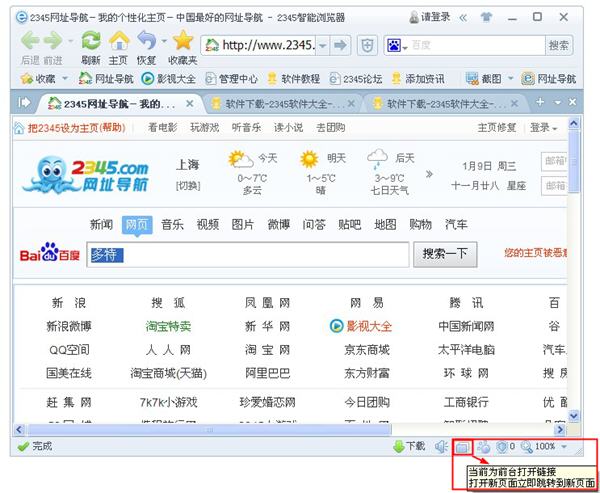Click the shield security icon
The height and width of the screenshot is (493, 600).
click(x=367, y=46)
